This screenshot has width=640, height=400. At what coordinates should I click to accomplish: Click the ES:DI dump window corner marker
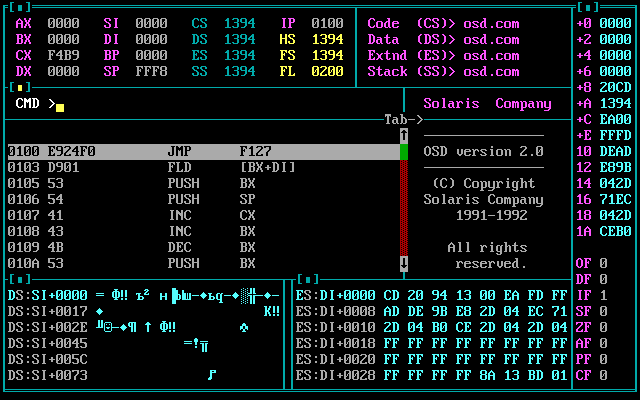tap(311, 279)
